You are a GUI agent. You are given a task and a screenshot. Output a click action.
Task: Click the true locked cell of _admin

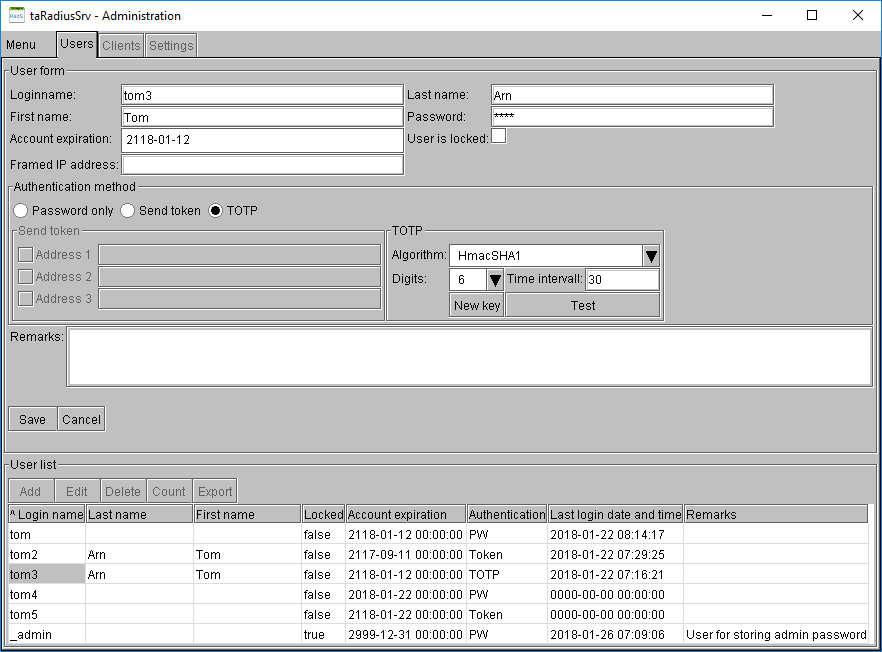[323, 635]
